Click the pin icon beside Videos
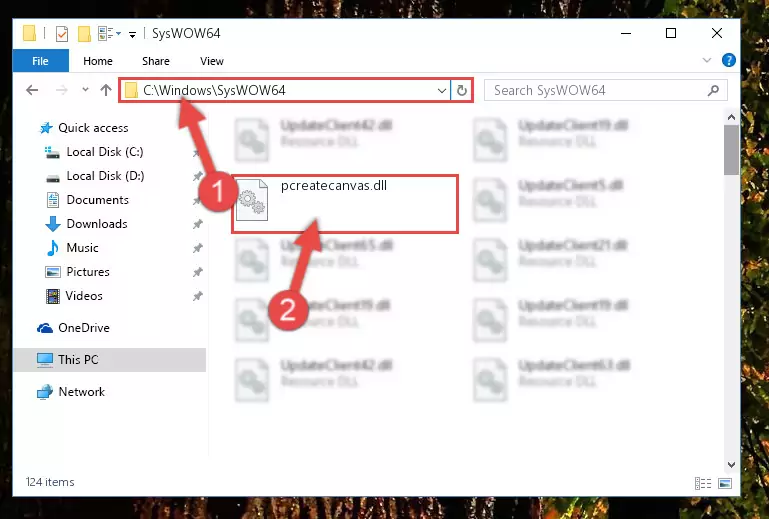 pos(198,296)
